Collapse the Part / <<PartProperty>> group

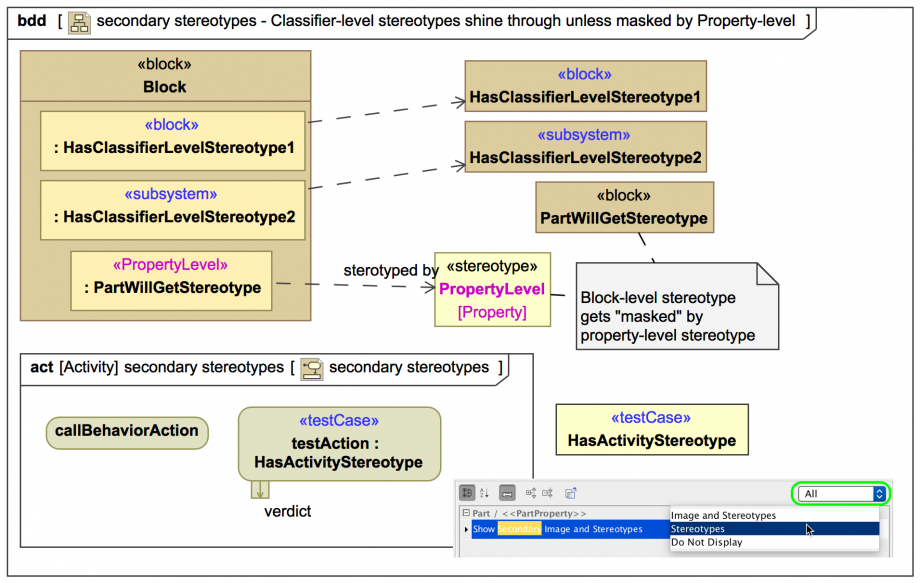466,513
